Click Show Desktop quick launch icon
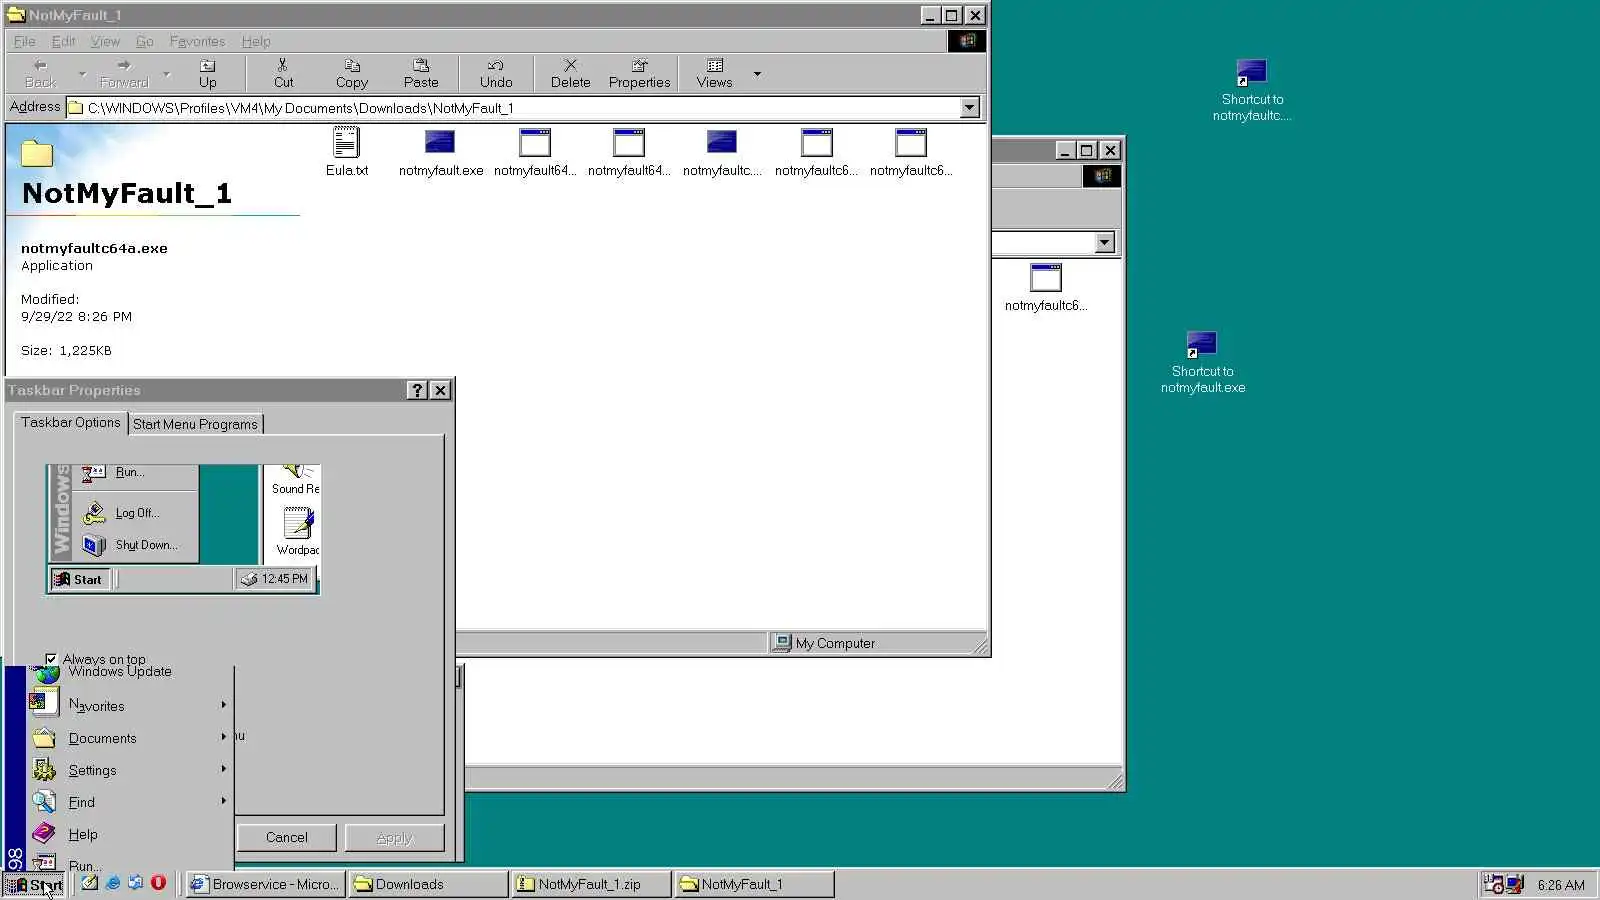1600x900 pixels. [90, 883]
